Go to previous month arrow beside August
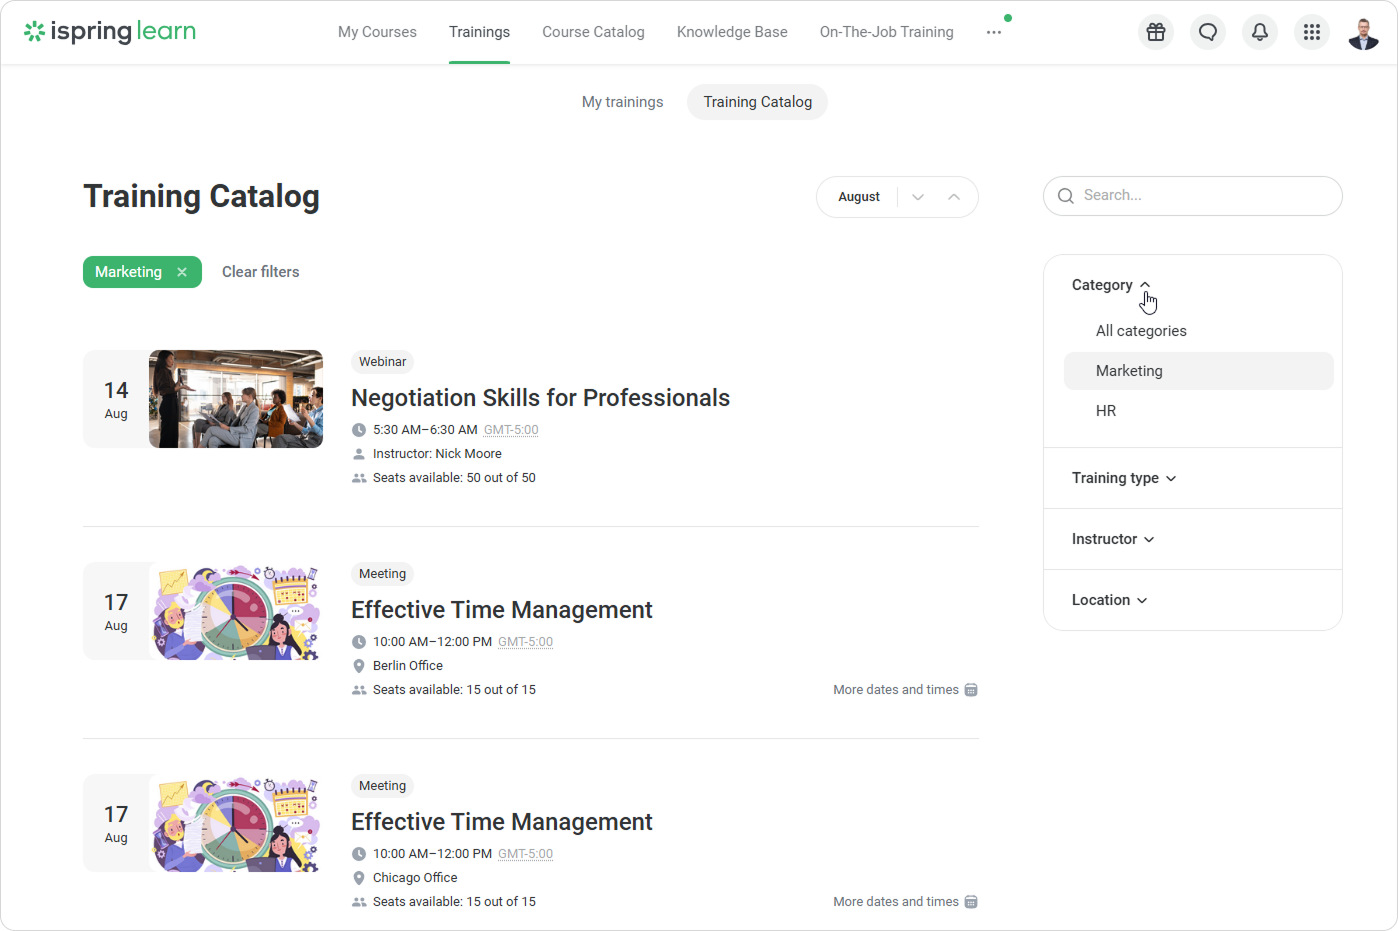 (954, 197)
